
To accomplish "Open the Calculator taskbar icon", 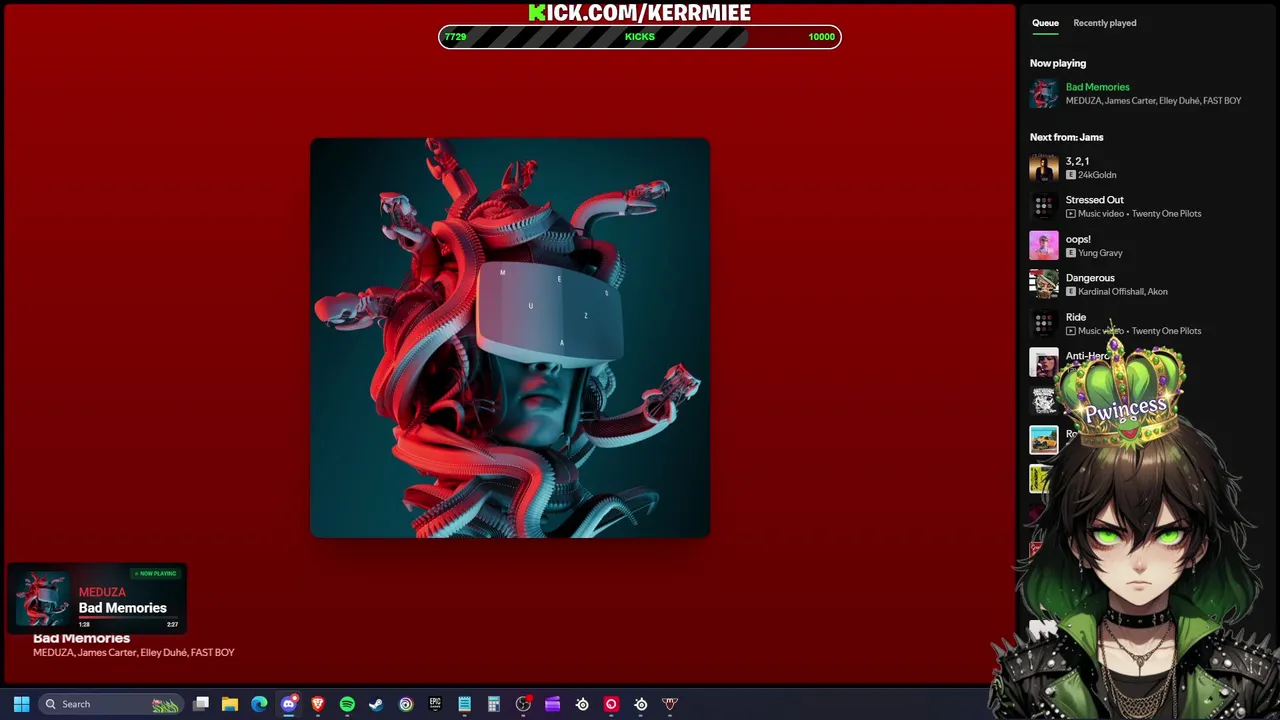I will [493, 704].
